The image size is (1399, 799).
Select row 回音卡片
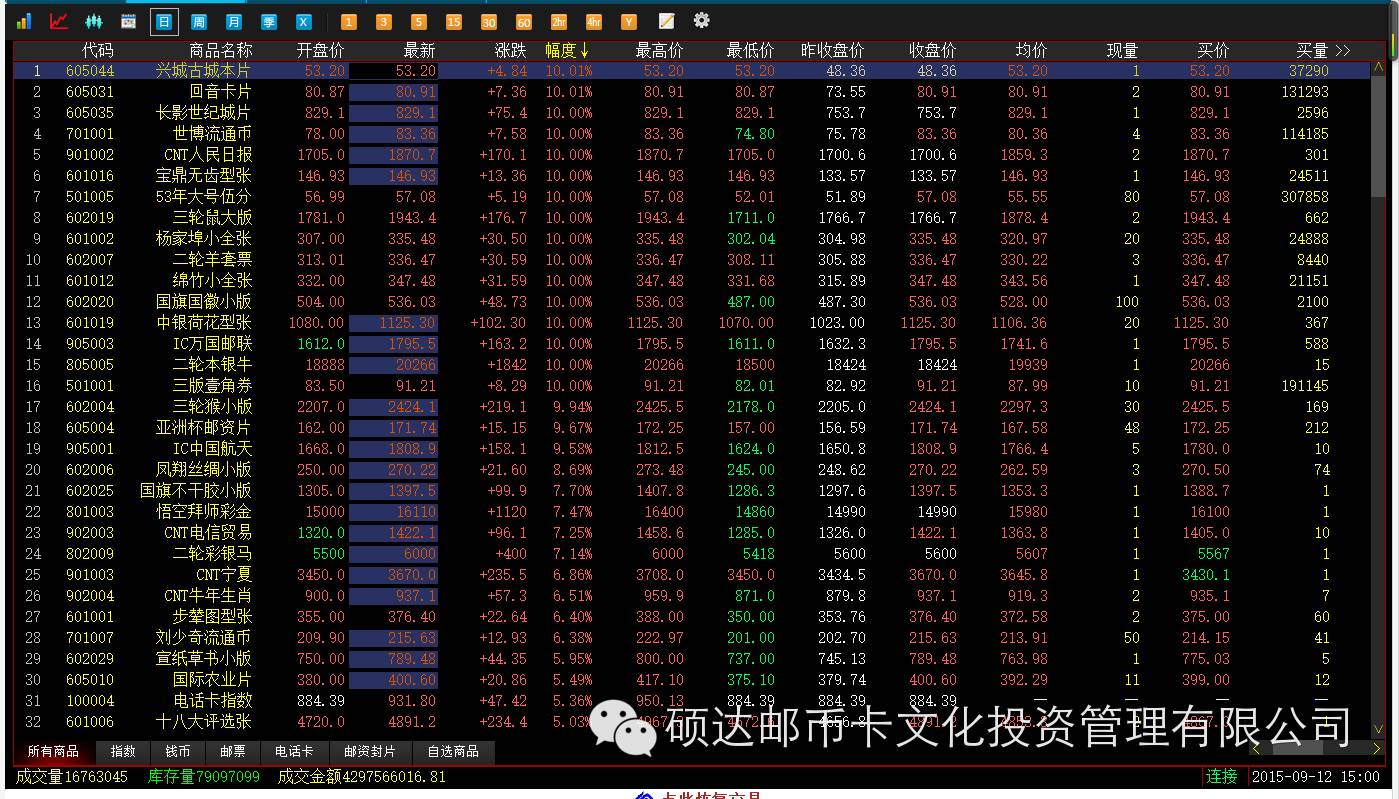691,92
